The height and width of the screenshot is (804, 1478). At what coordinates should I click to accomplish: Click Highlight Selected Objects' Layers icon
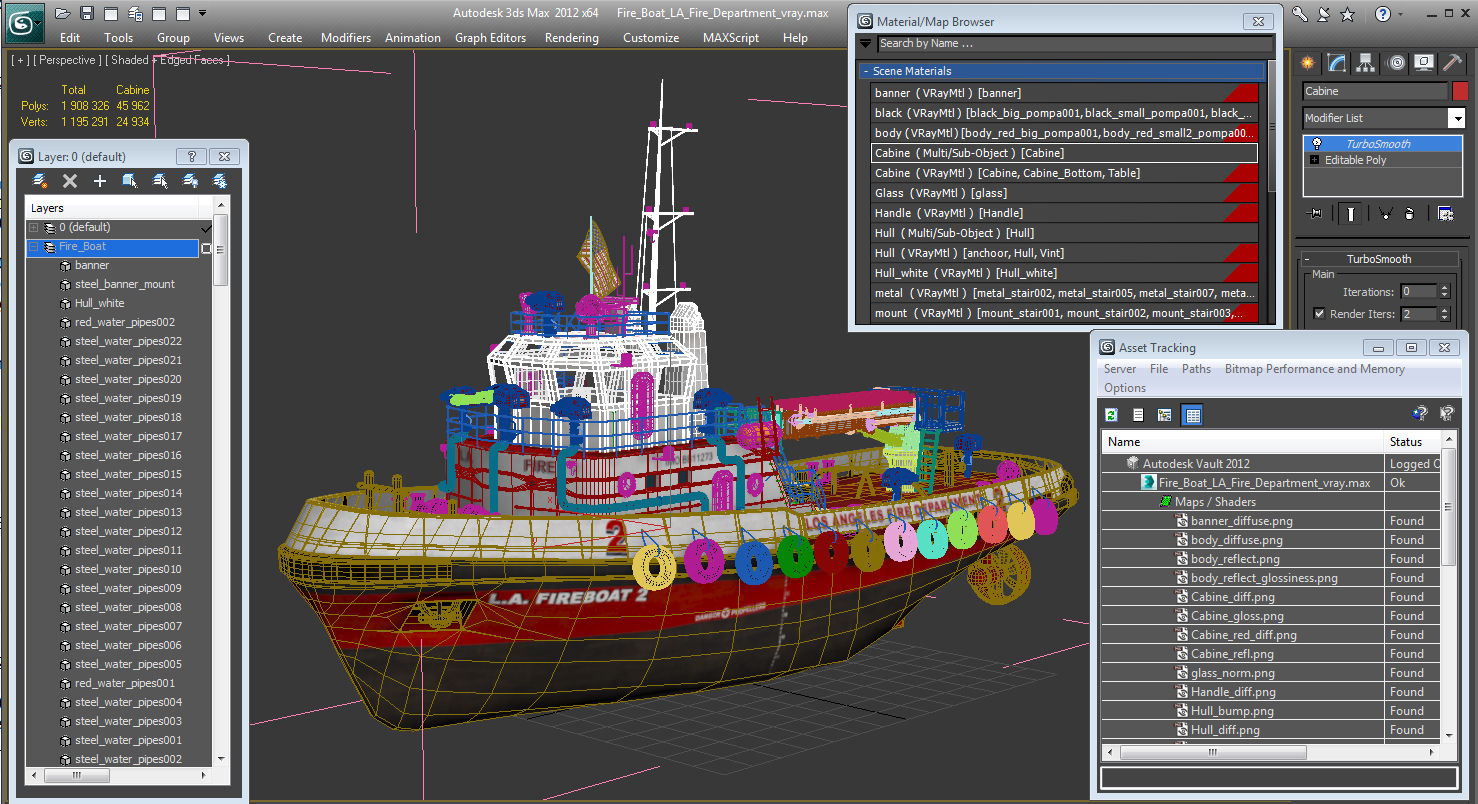click(160, 181)
